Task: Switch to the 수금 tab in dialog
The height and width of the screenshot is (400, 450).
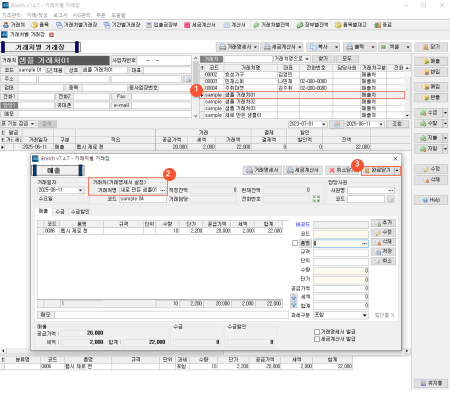Action: [x=60, y=211]
